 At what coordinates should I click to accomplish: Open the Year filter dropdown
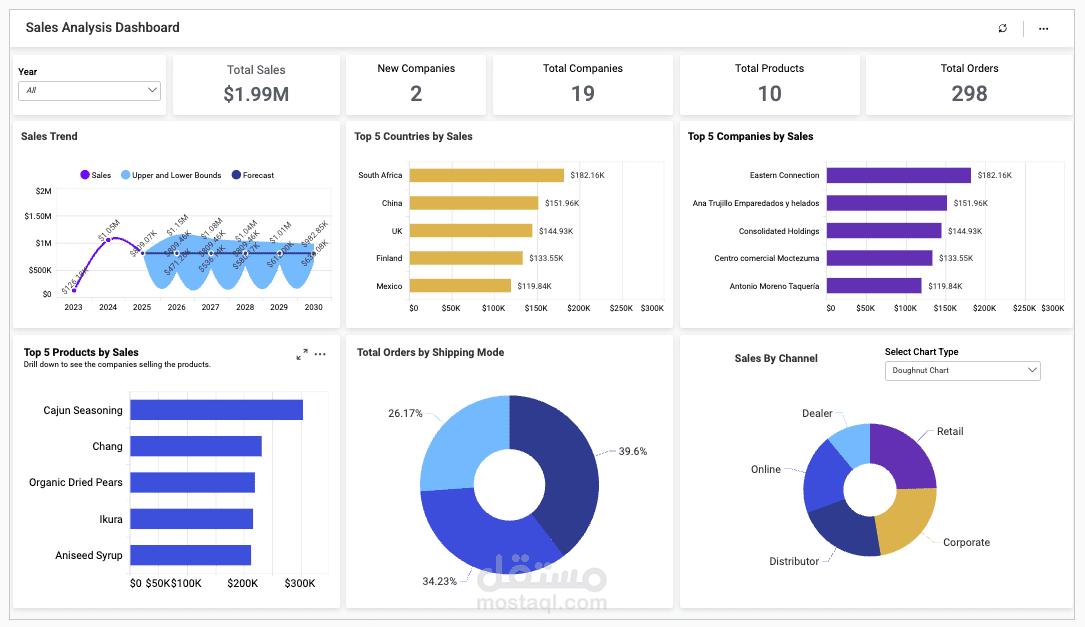point(89,90)
